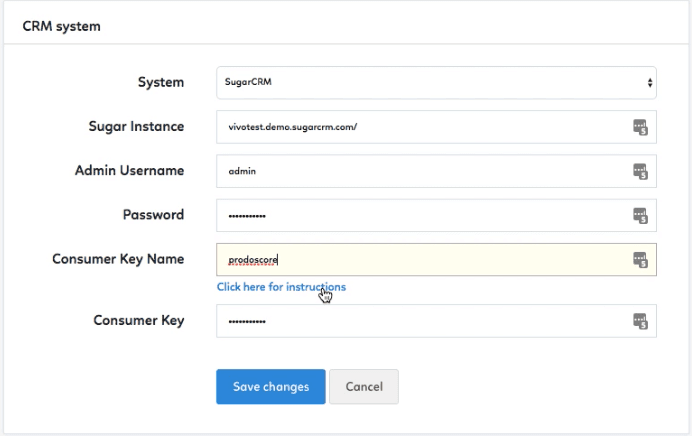This screenshot has height=436, width=692.
Task: Click the Admin Username label
Action: (129, 171)
